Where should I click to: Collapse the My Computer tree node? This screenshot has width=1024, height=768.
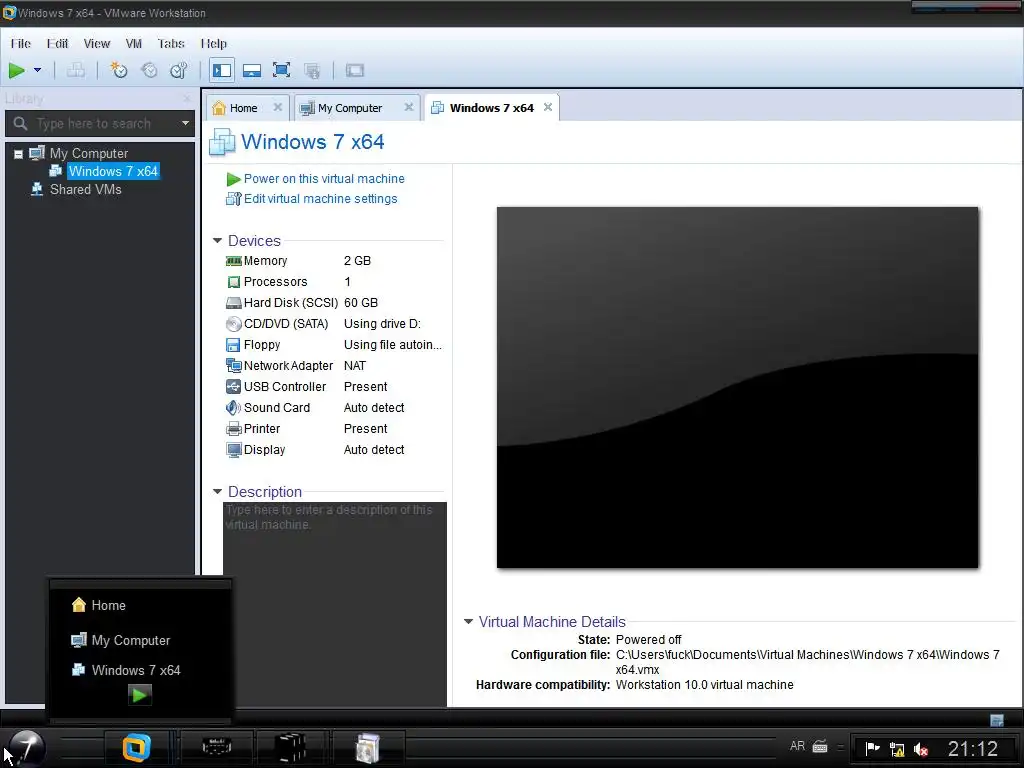(x=18, y=154)
